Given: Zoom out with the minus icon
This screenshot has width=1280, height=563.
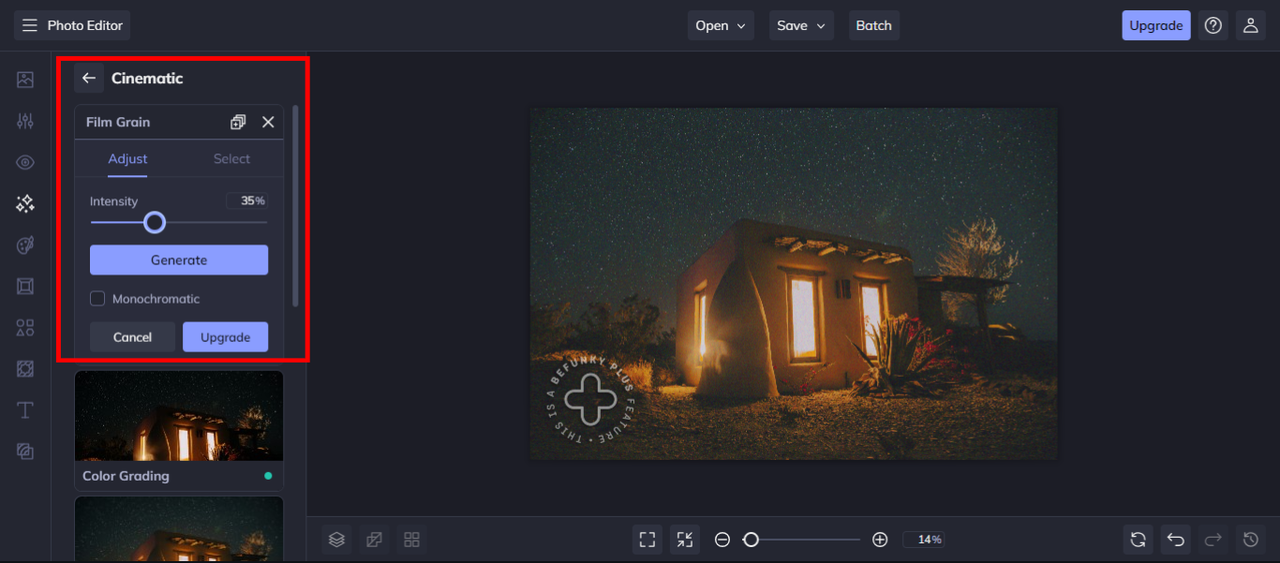Looking at the screenshot, I should point(722,540).
